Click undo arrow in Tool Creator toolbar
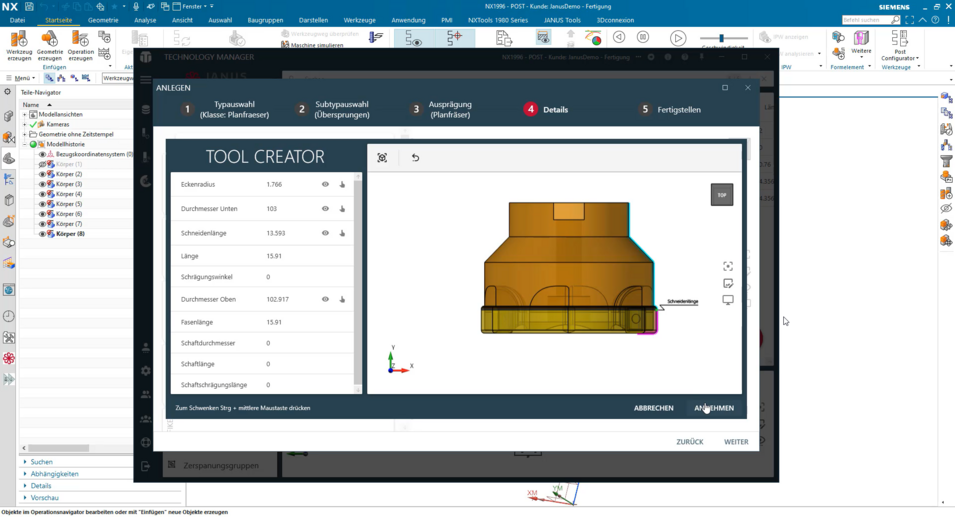The image size is (955, 517). coord(415,158)
